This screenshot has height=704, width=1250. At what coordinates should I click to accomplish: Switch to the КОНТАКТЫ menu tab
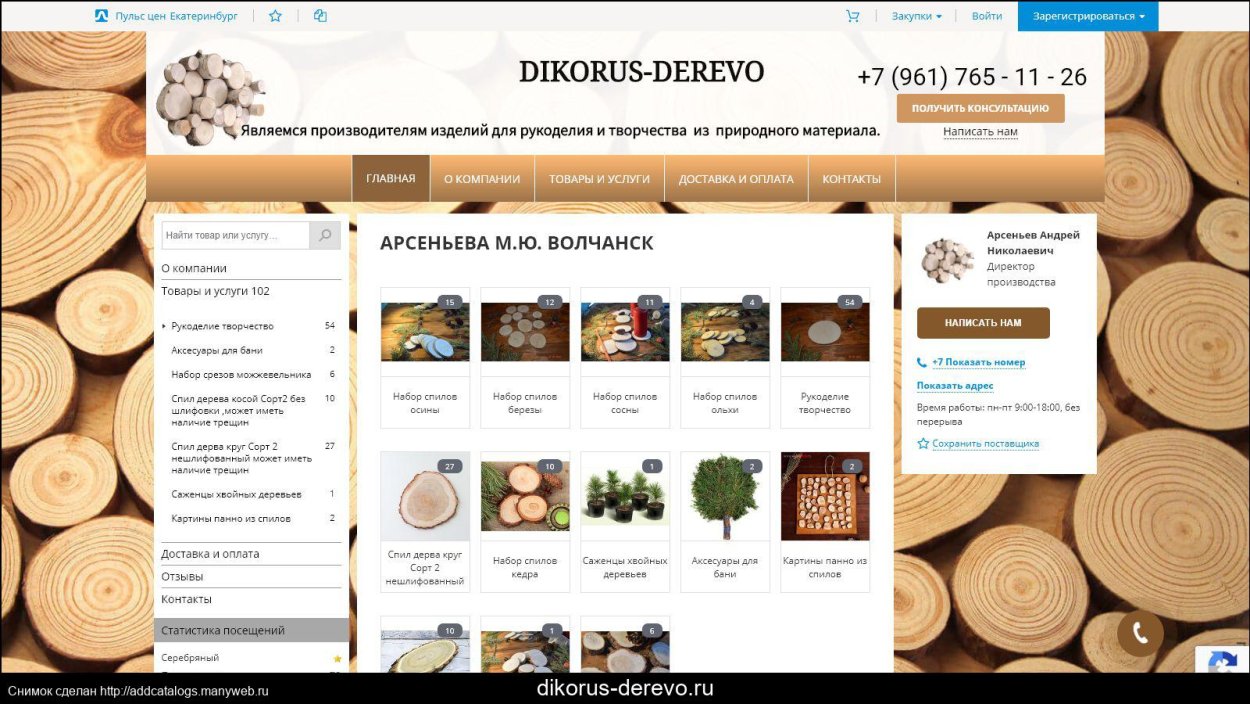pyautogui.click(x=851, y=179)
